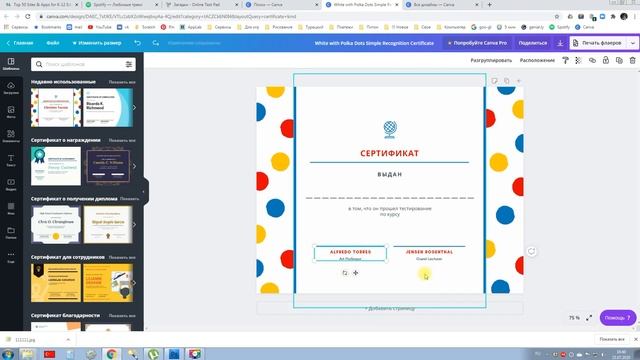Viewport: 640px width, 360px height.
Task: Show more Сертификат о награждении templates with the arrow
Action: coord(134,166)
